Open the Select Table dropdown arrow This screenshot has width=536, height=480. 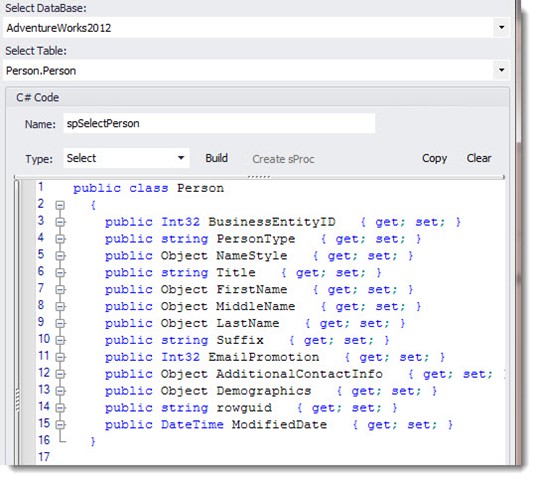coord(501,70)
